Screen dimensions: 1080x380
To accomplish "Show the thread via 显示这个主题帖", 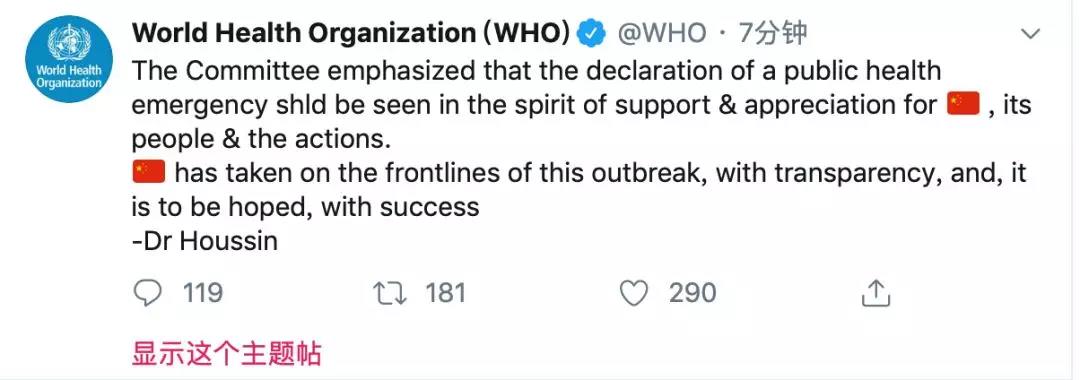I will (227, 353).
